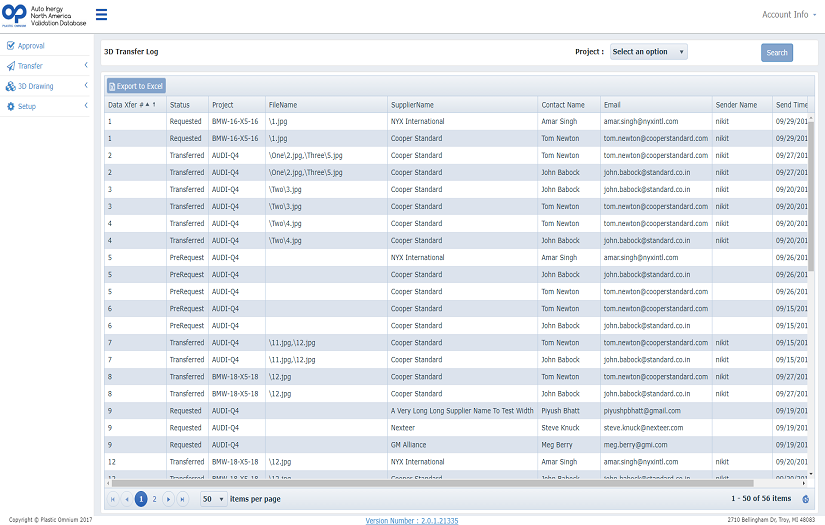Open the hamburger menu icon
825x525 pixels.
coord(102,14)
